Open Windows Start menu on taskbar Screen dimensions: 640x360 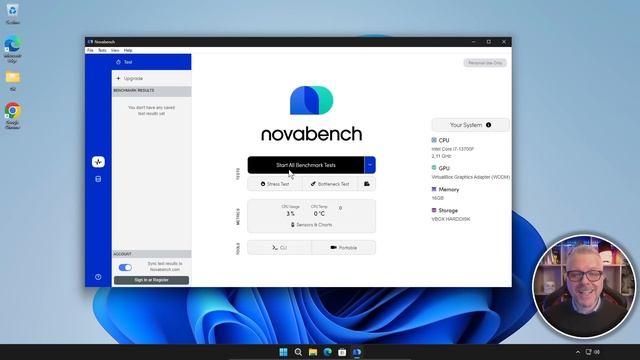(x=283, y=352)
